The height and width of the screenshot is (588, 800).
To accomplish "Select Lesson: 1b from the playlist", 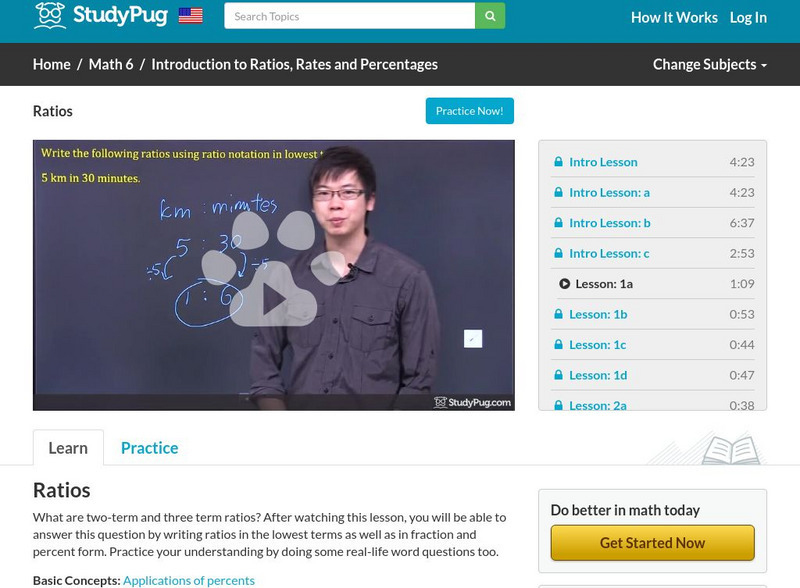I will pyautogui.click(x=598, y=314).
